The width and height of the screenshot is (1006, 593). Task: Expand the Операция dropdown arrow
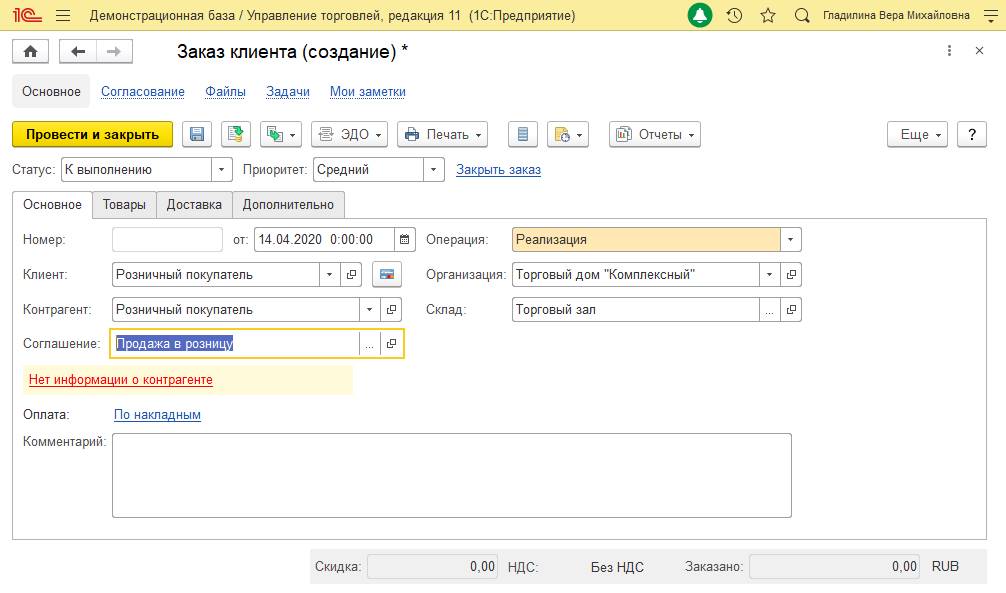(790, 239)
